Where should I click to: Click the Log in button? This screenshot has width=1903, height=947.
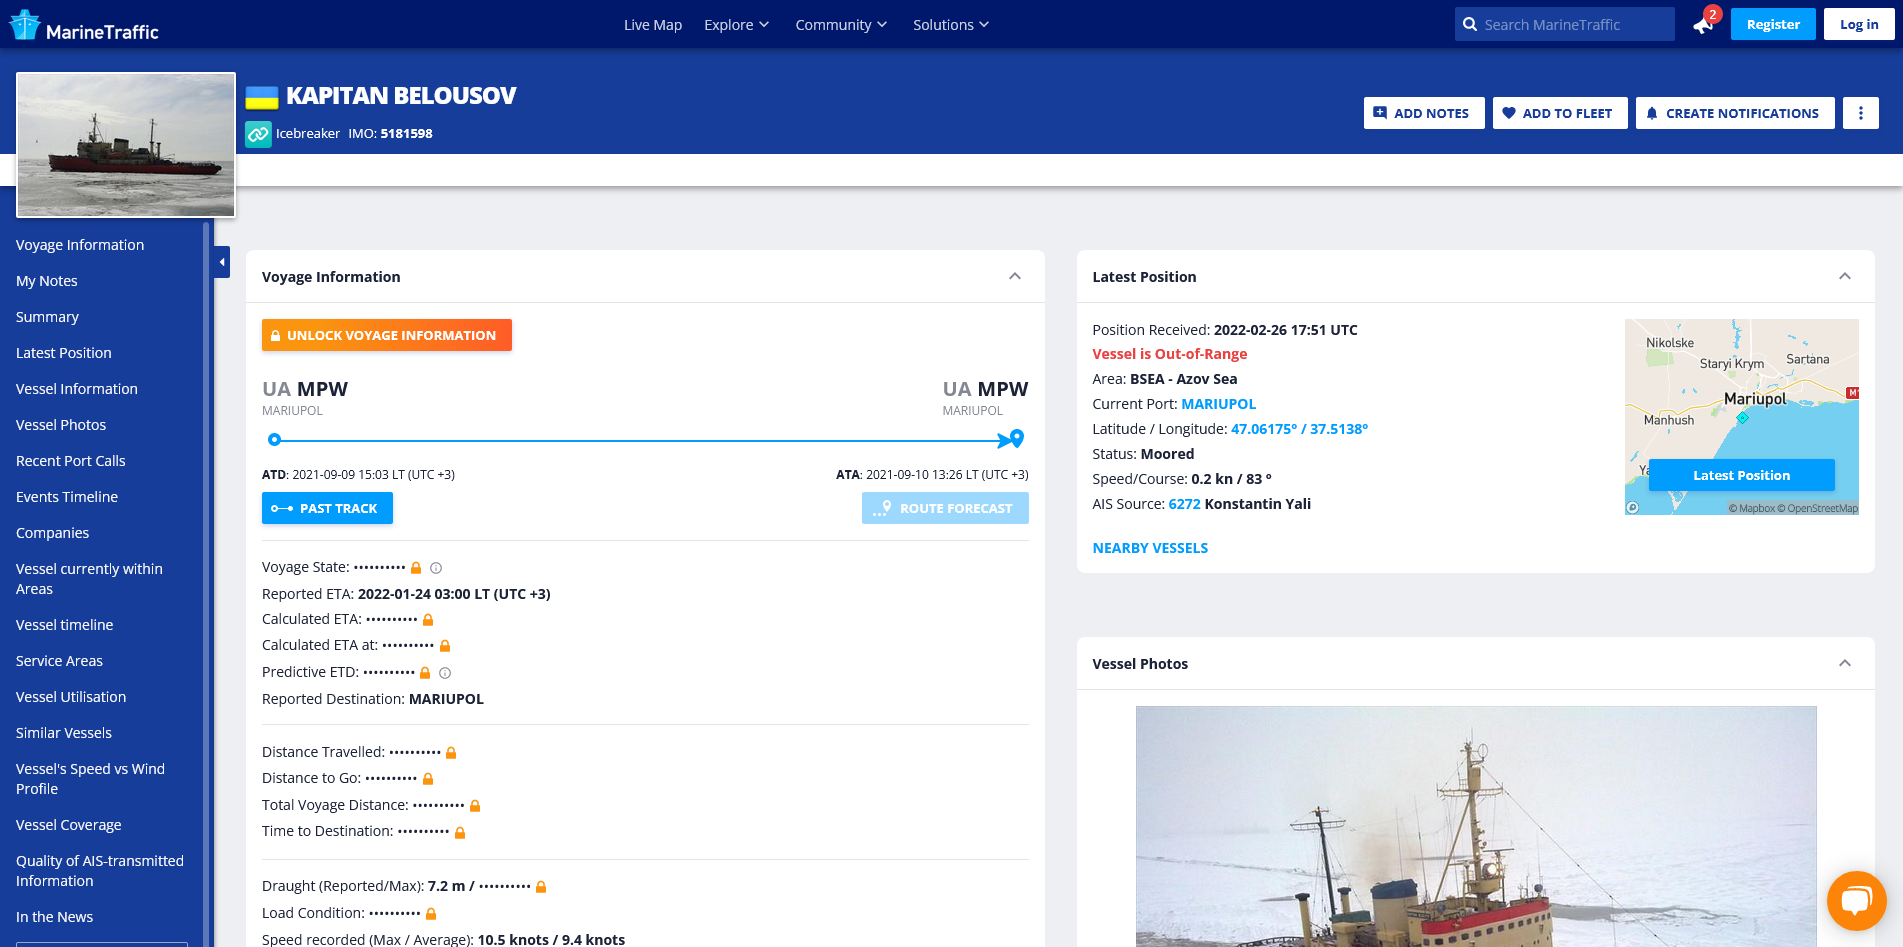point(1859,24)
